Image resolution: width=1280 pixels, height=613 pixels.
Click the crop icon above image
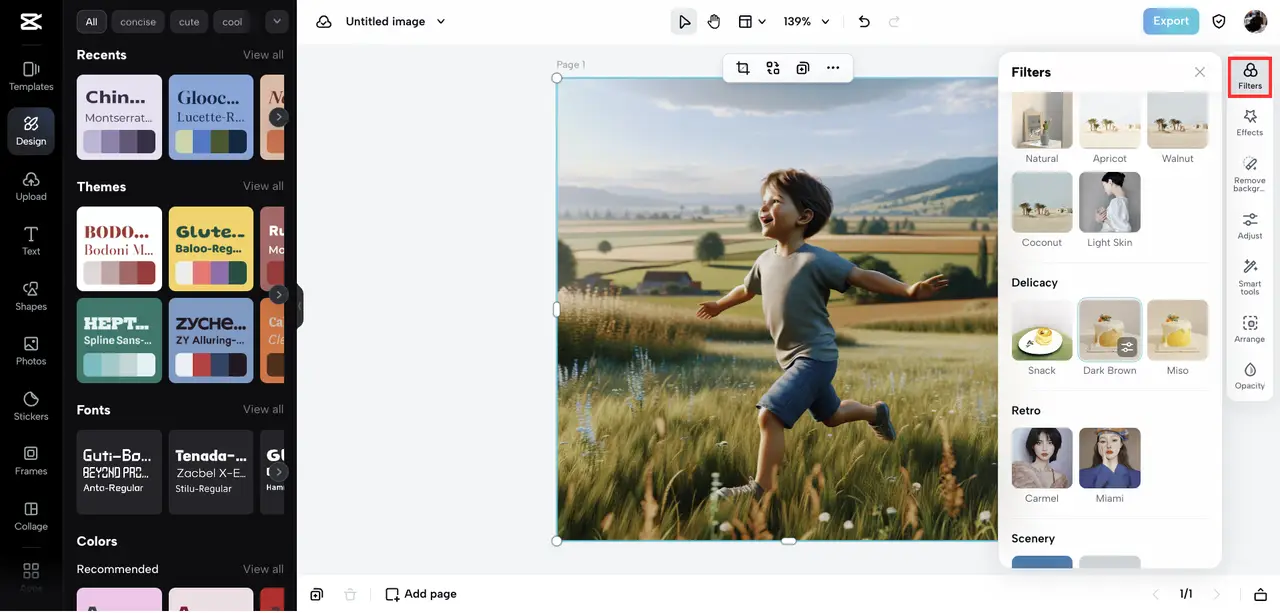click(743, 68)
